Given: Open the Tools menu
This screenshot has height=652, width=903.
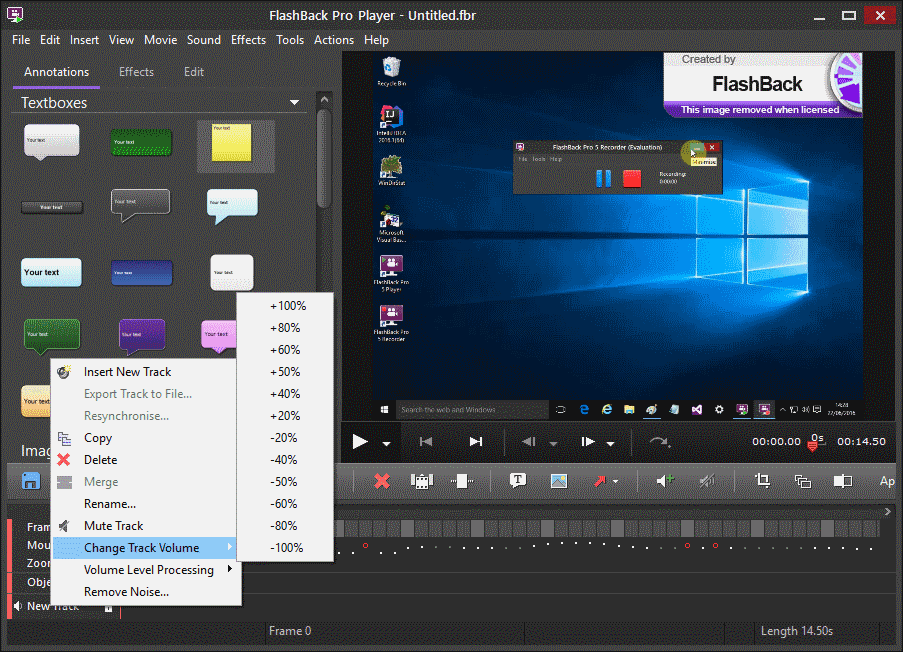Looking at the screenshot, I should [x=290, y=40].
